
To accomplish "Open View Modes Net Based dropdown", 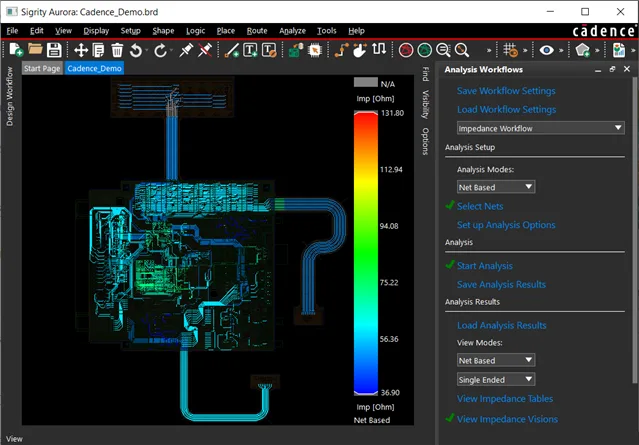I will click(x=496, y=360).
